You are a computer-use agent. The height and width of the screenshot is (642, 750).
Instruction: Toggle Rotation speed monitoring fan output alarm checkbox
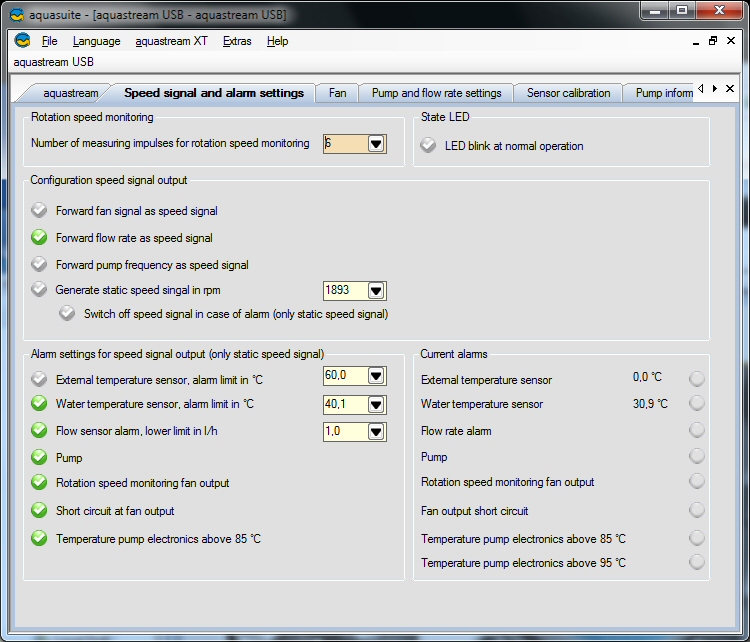39,482
